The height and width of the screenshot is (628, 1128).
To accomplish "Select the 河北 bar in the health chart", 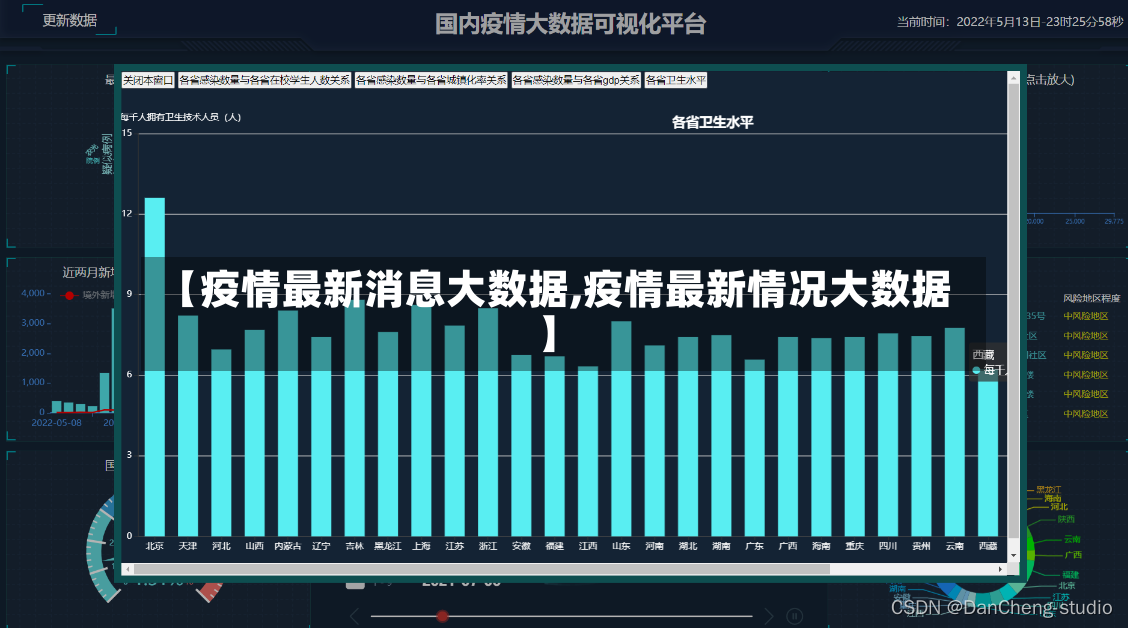I will pos(222,442).
